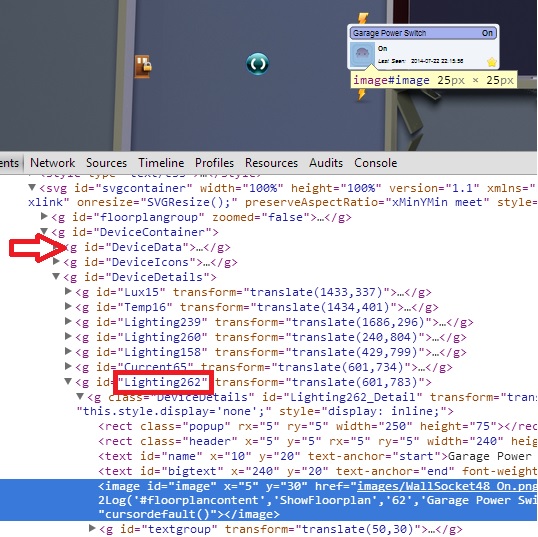Select the Temp16 element row
The image size is (538, 537).
click(257, 307)
